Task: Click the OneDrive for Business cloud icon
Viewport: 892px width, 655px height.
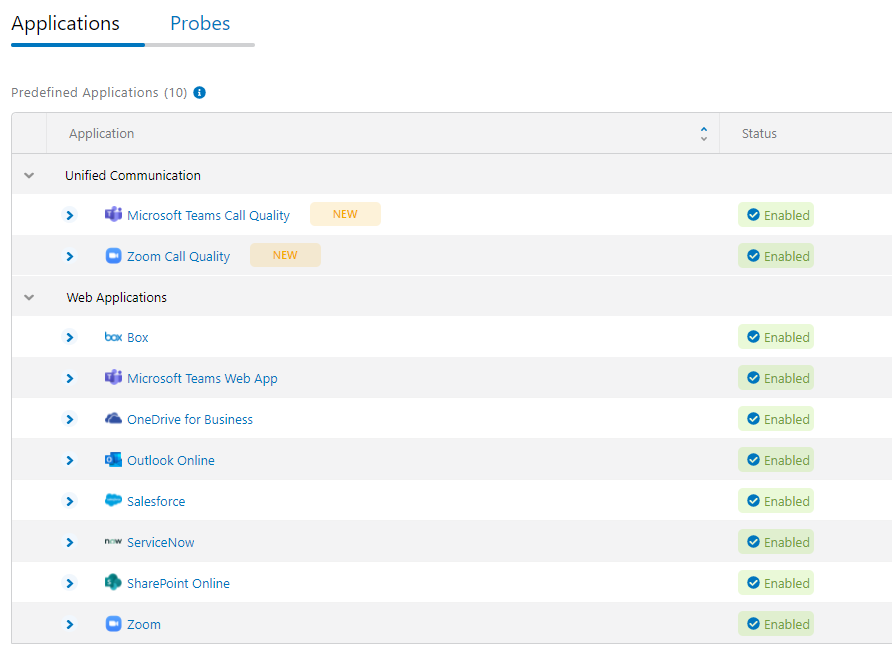Action: tap(113, 419)
